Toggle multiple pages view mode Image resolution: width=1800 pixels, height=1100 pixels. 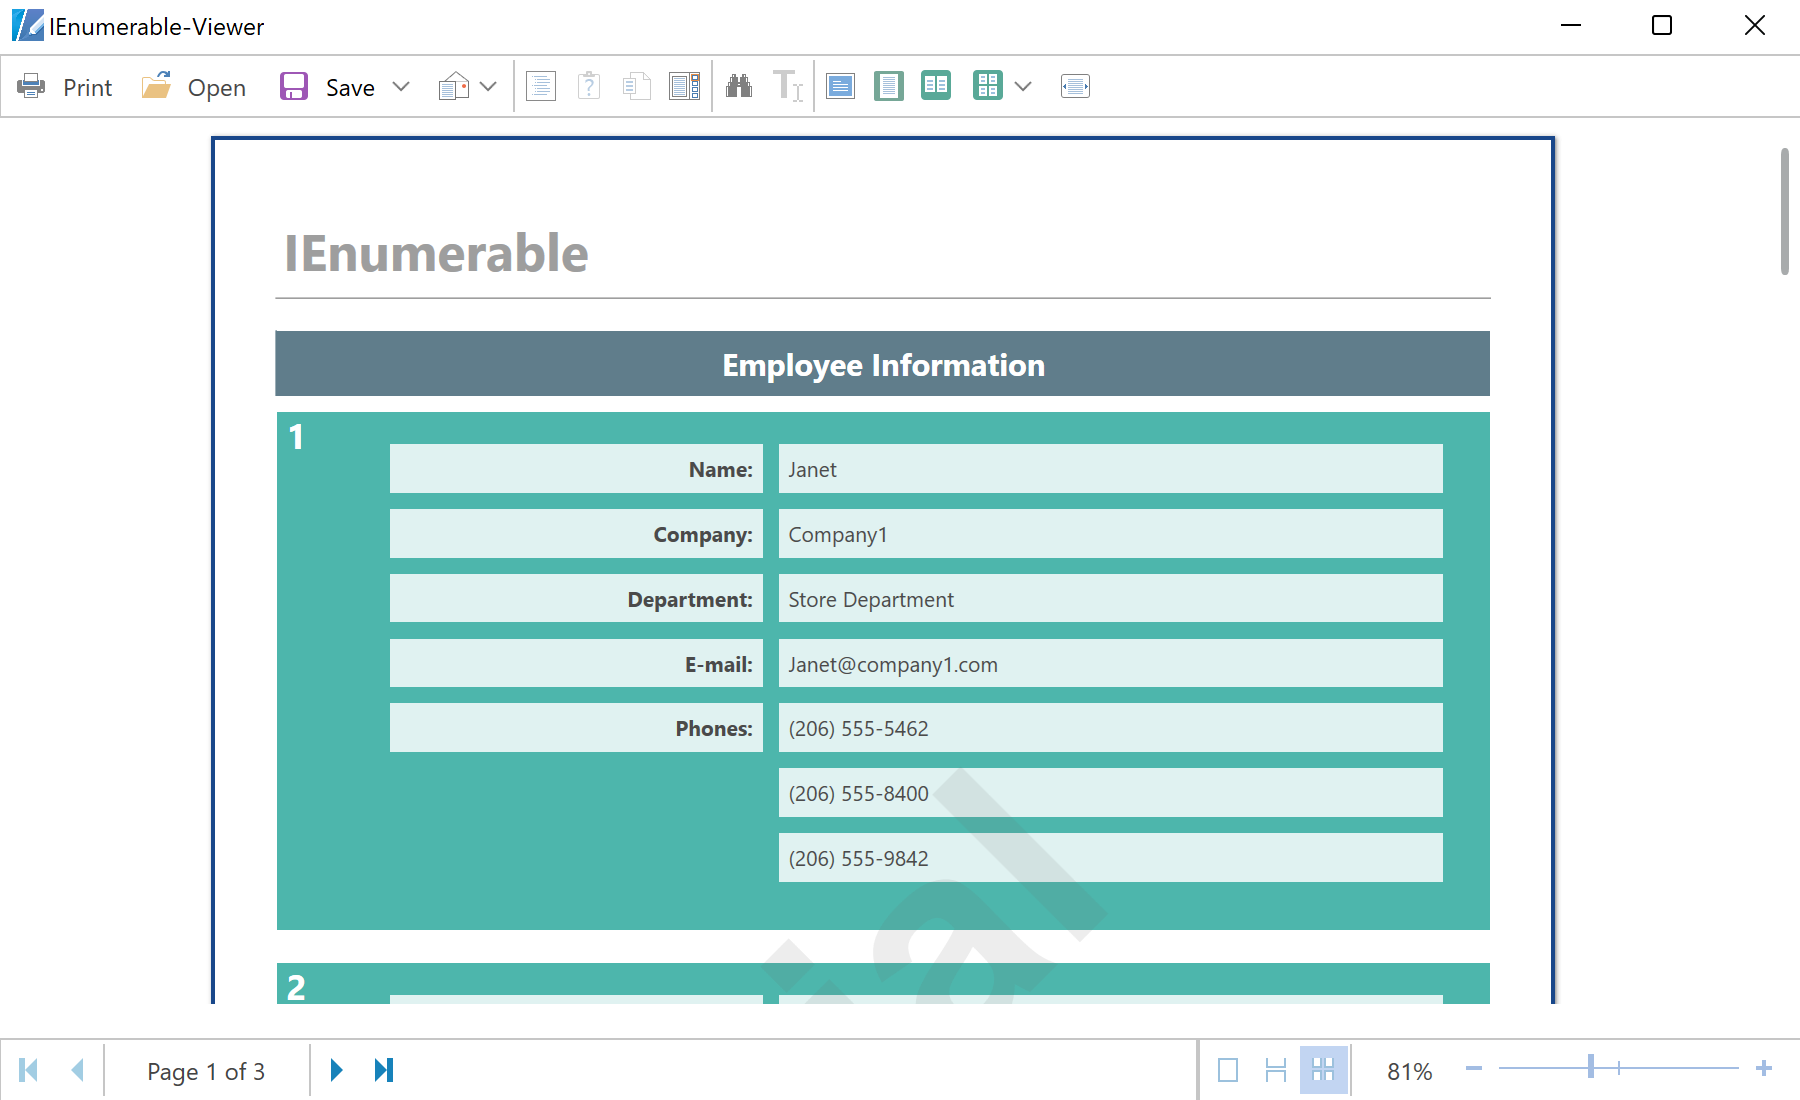[x=1323, y=1070]
